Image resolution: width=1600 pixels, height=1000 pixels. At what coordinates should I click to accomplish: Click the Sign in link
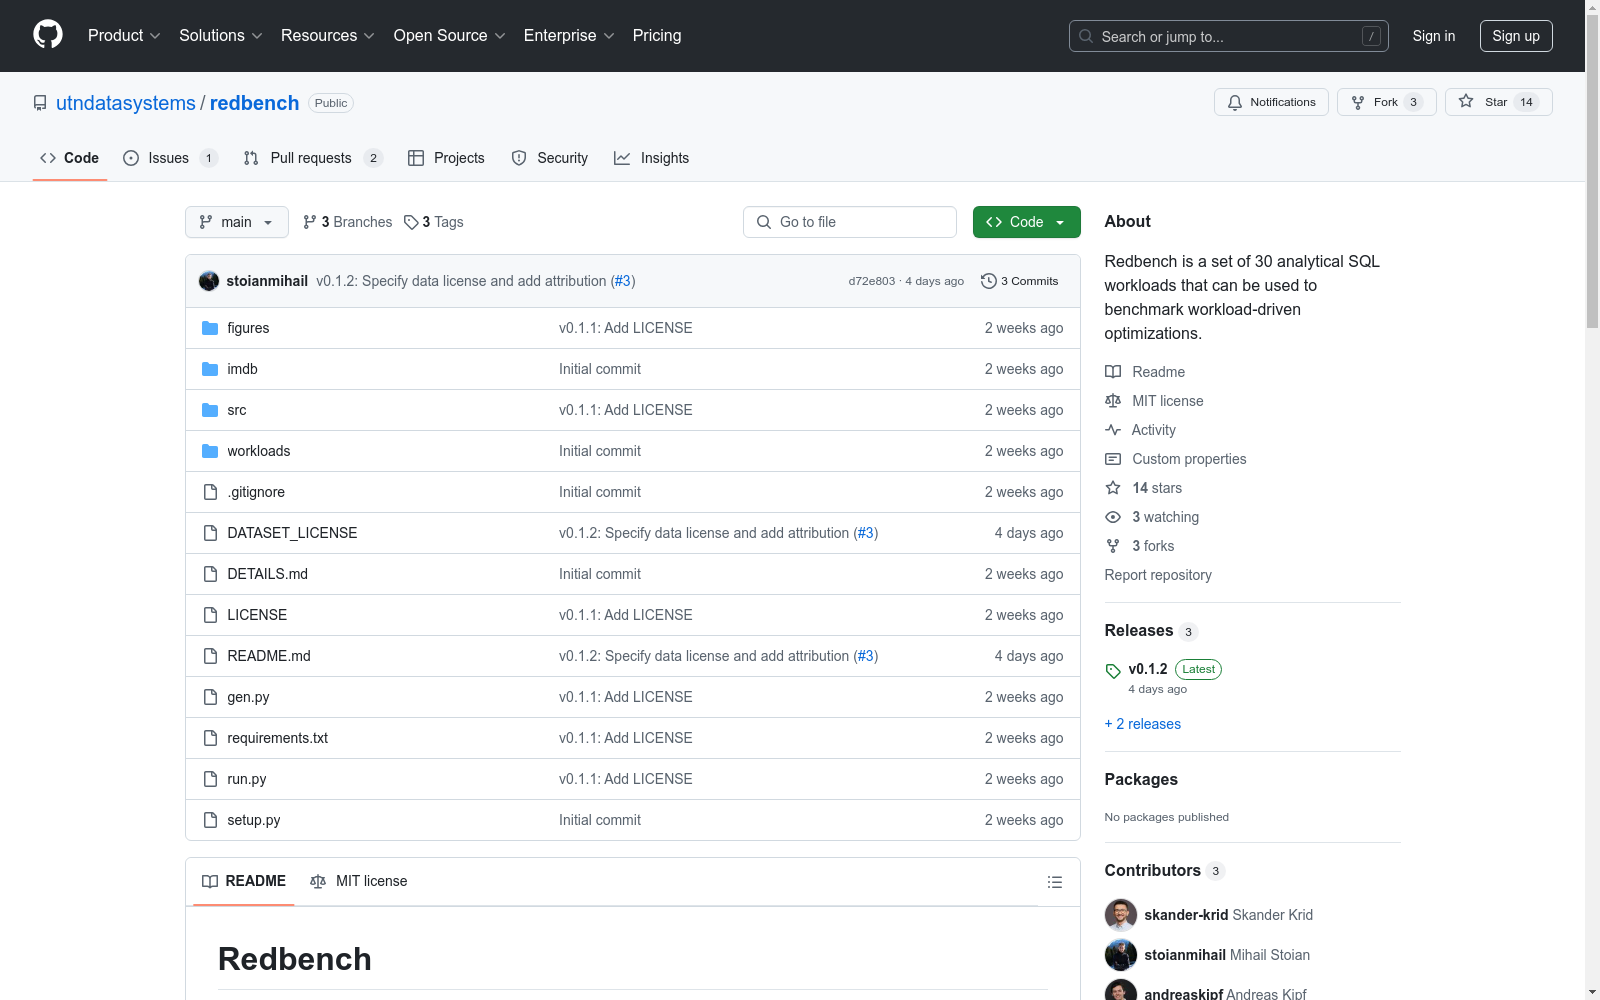(1434, 36)
